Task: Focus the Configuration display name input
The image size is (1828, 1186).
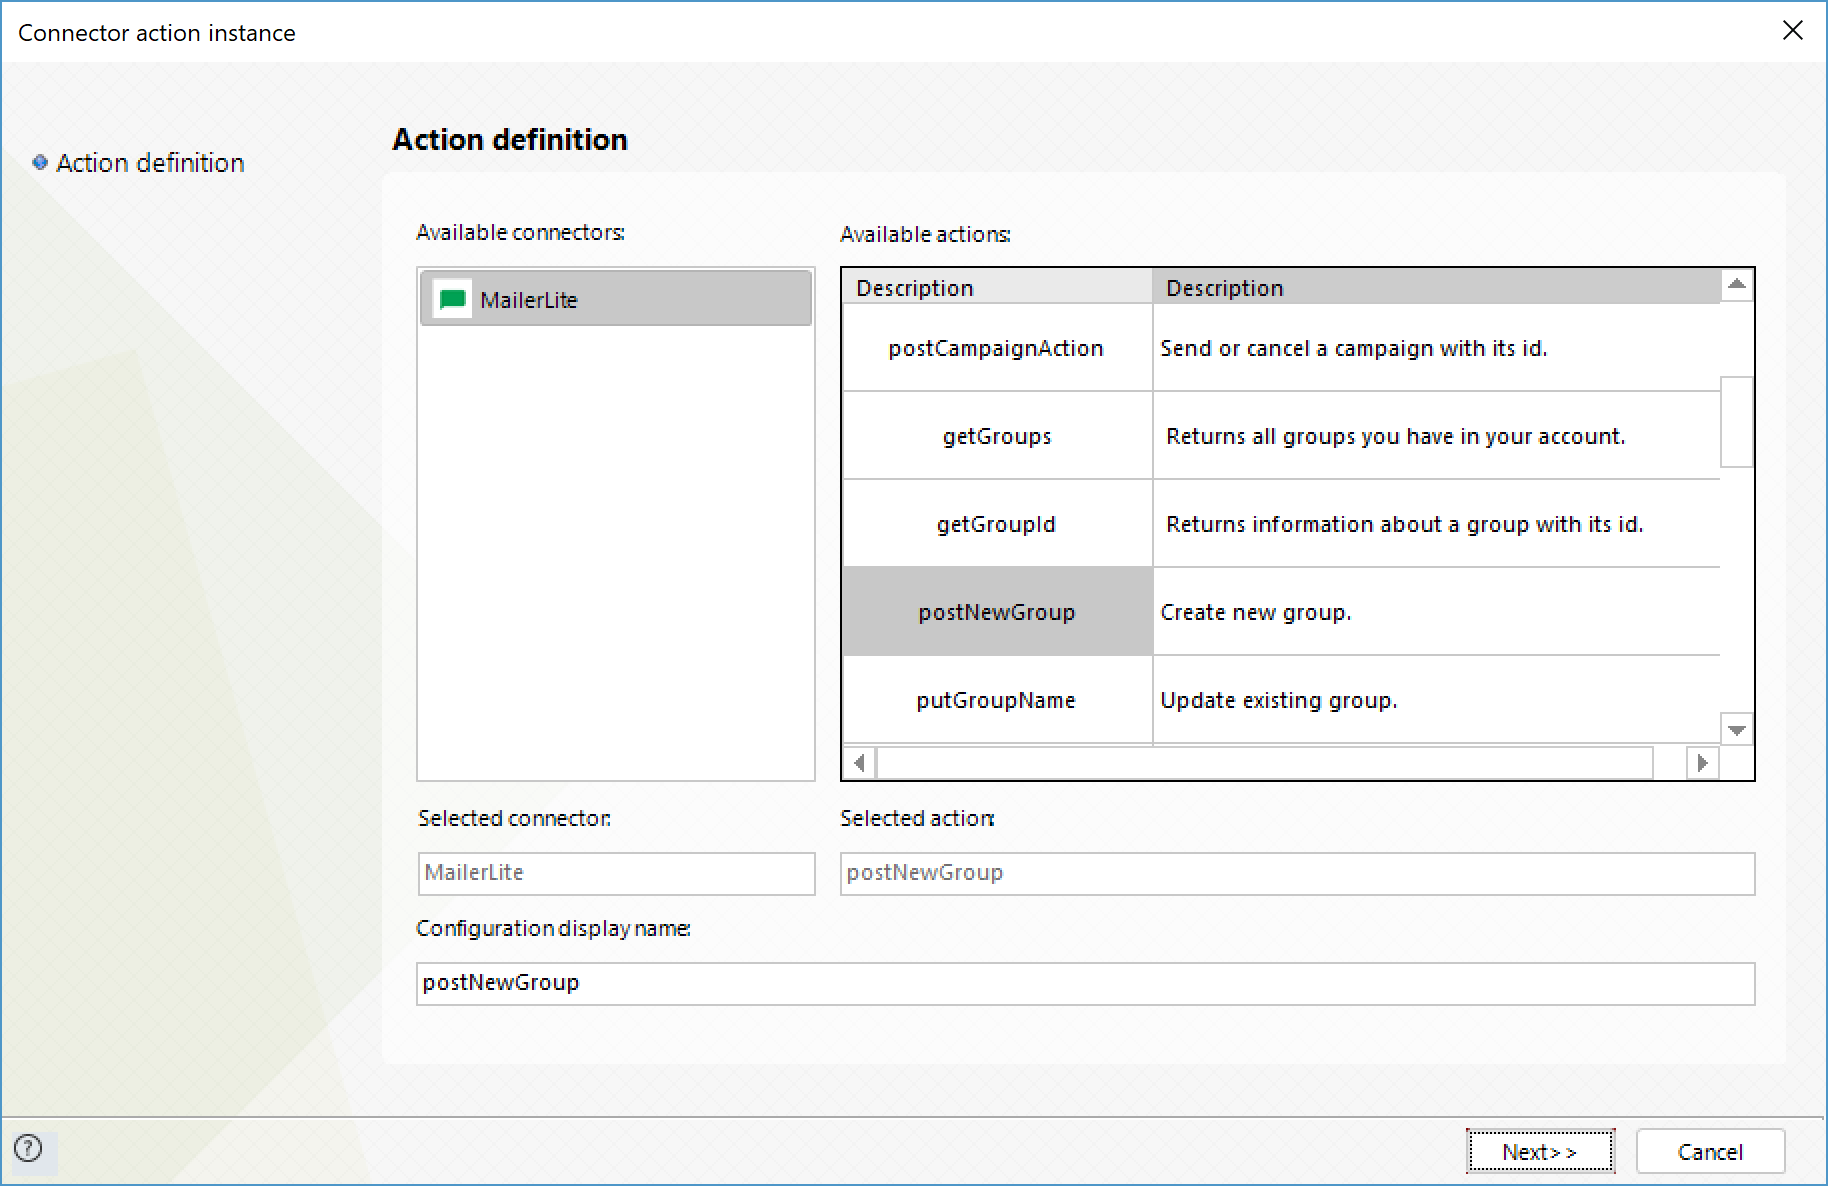Action: pos(1085,983)
